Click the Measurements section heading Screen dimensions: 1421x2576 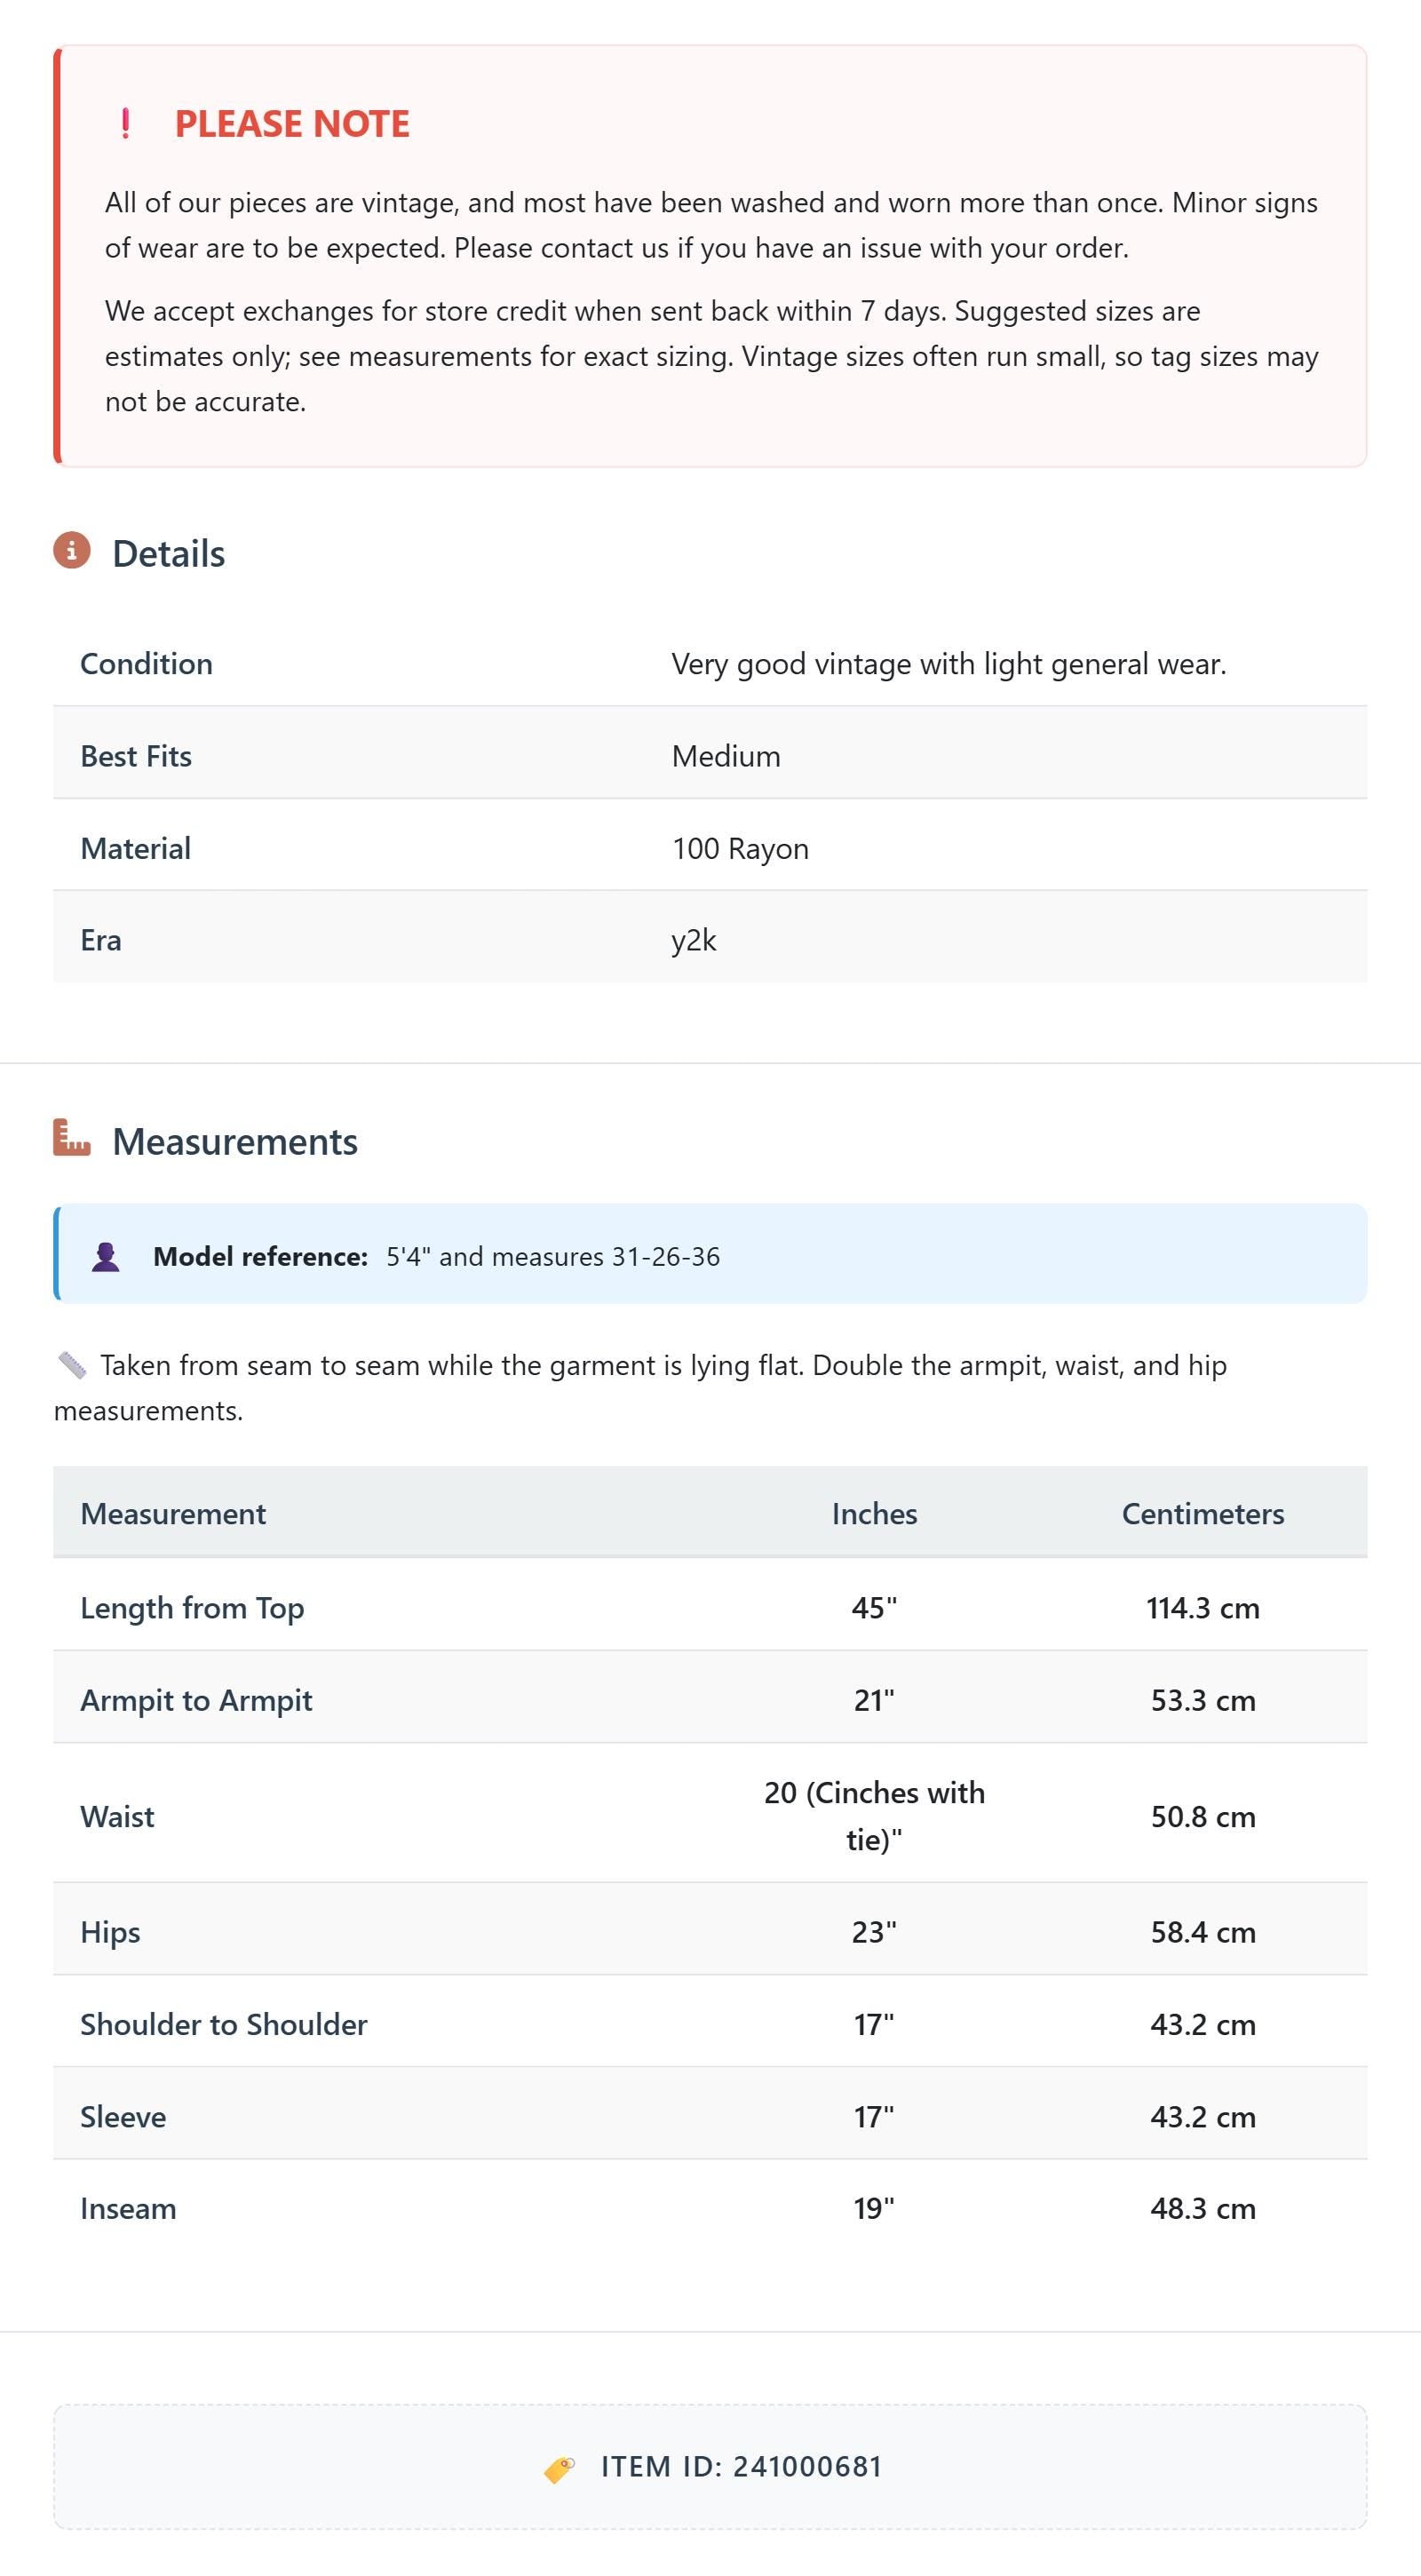235,1141
